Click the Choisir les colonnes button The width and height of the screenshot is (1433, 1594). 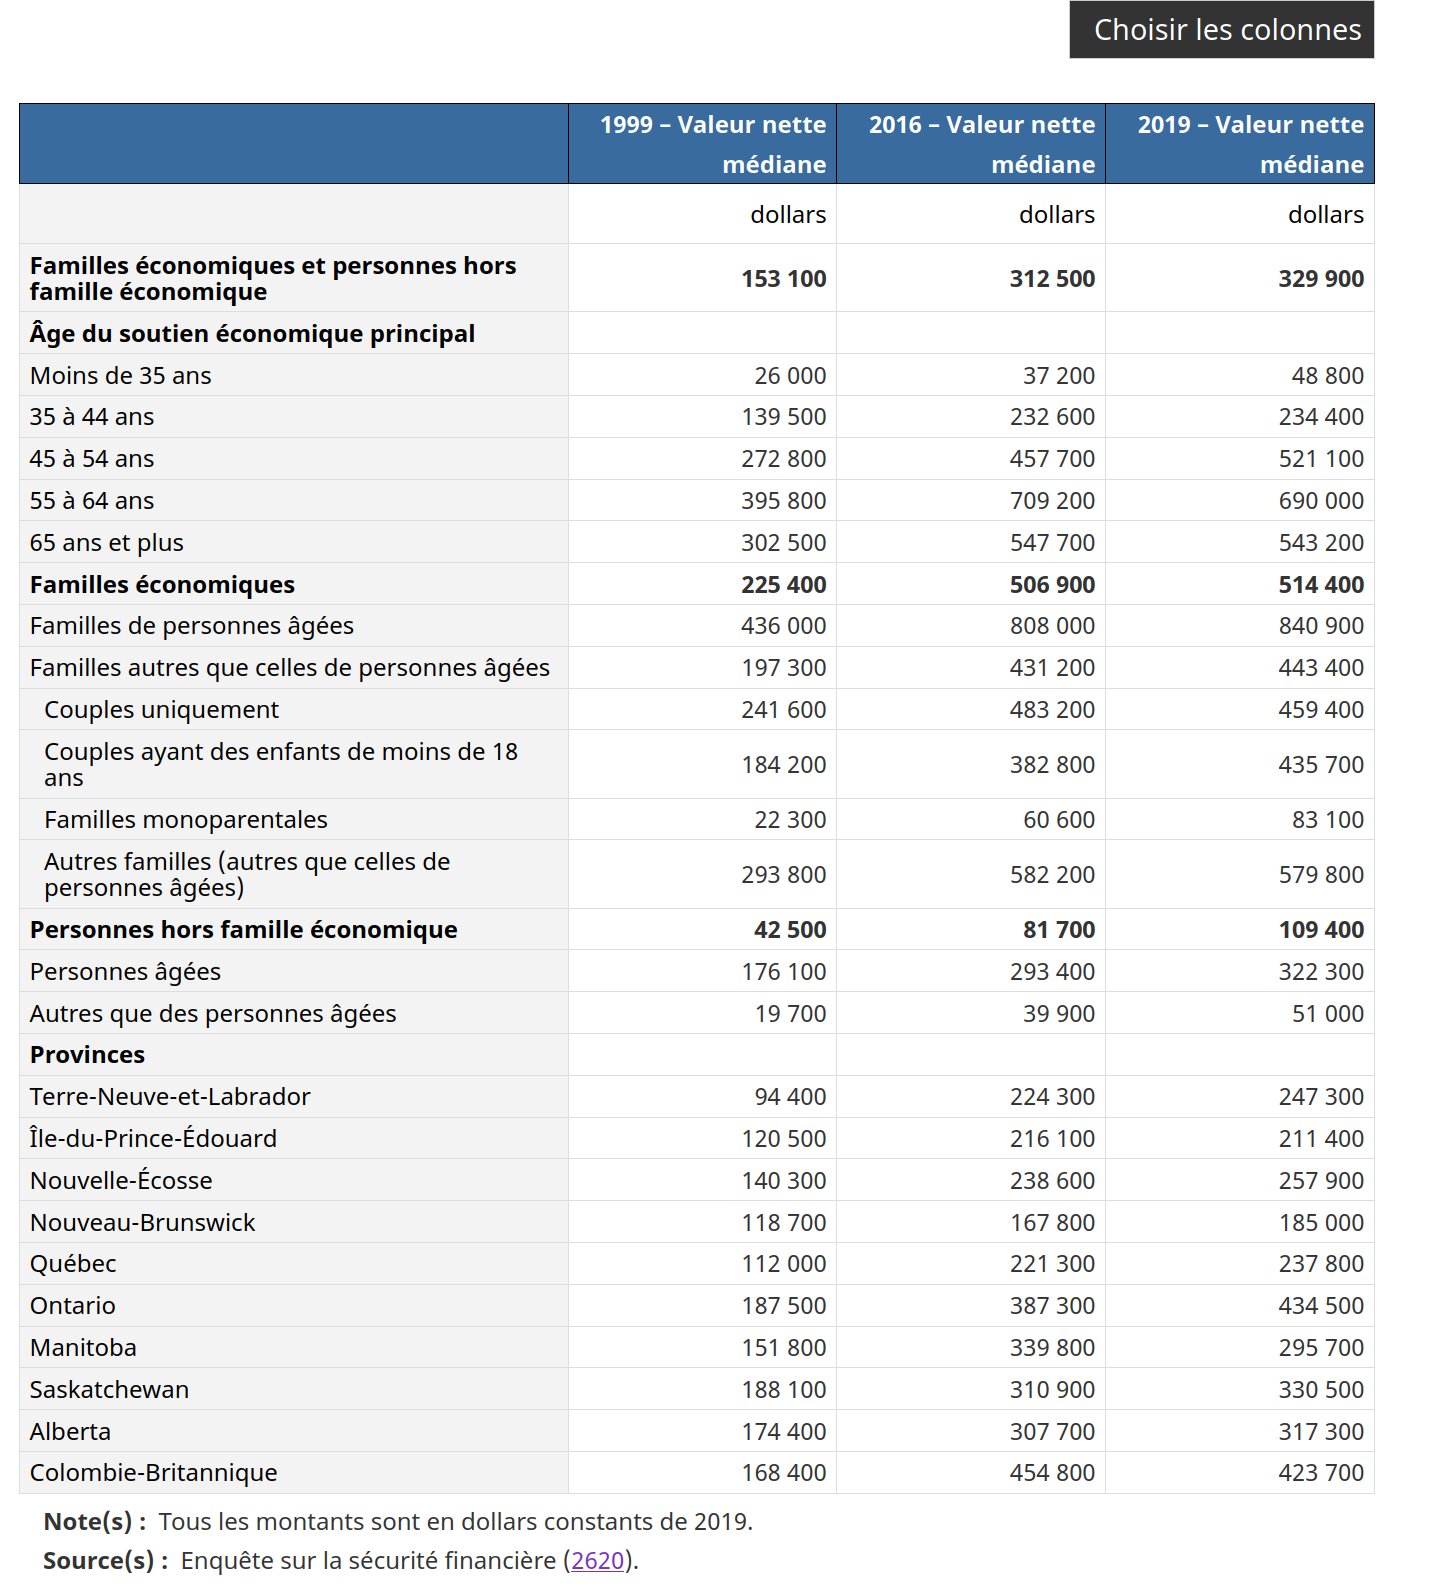(x=1221, y=30)
